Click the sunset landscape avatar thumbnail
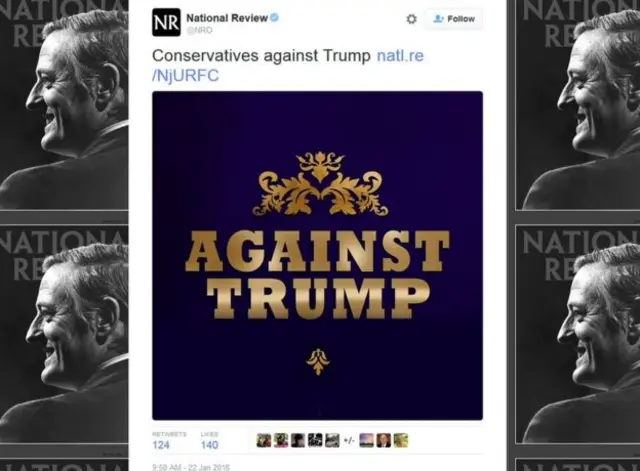 click(x=366, y=440)
